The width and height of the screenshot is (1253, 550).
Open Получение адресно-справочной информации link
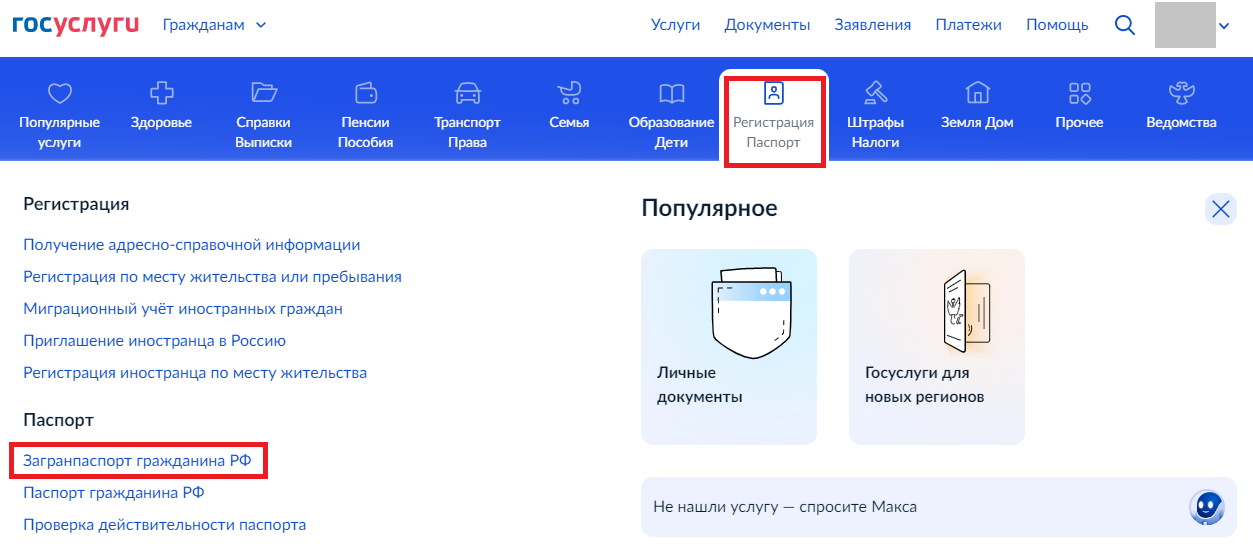(x=192, y=244)
